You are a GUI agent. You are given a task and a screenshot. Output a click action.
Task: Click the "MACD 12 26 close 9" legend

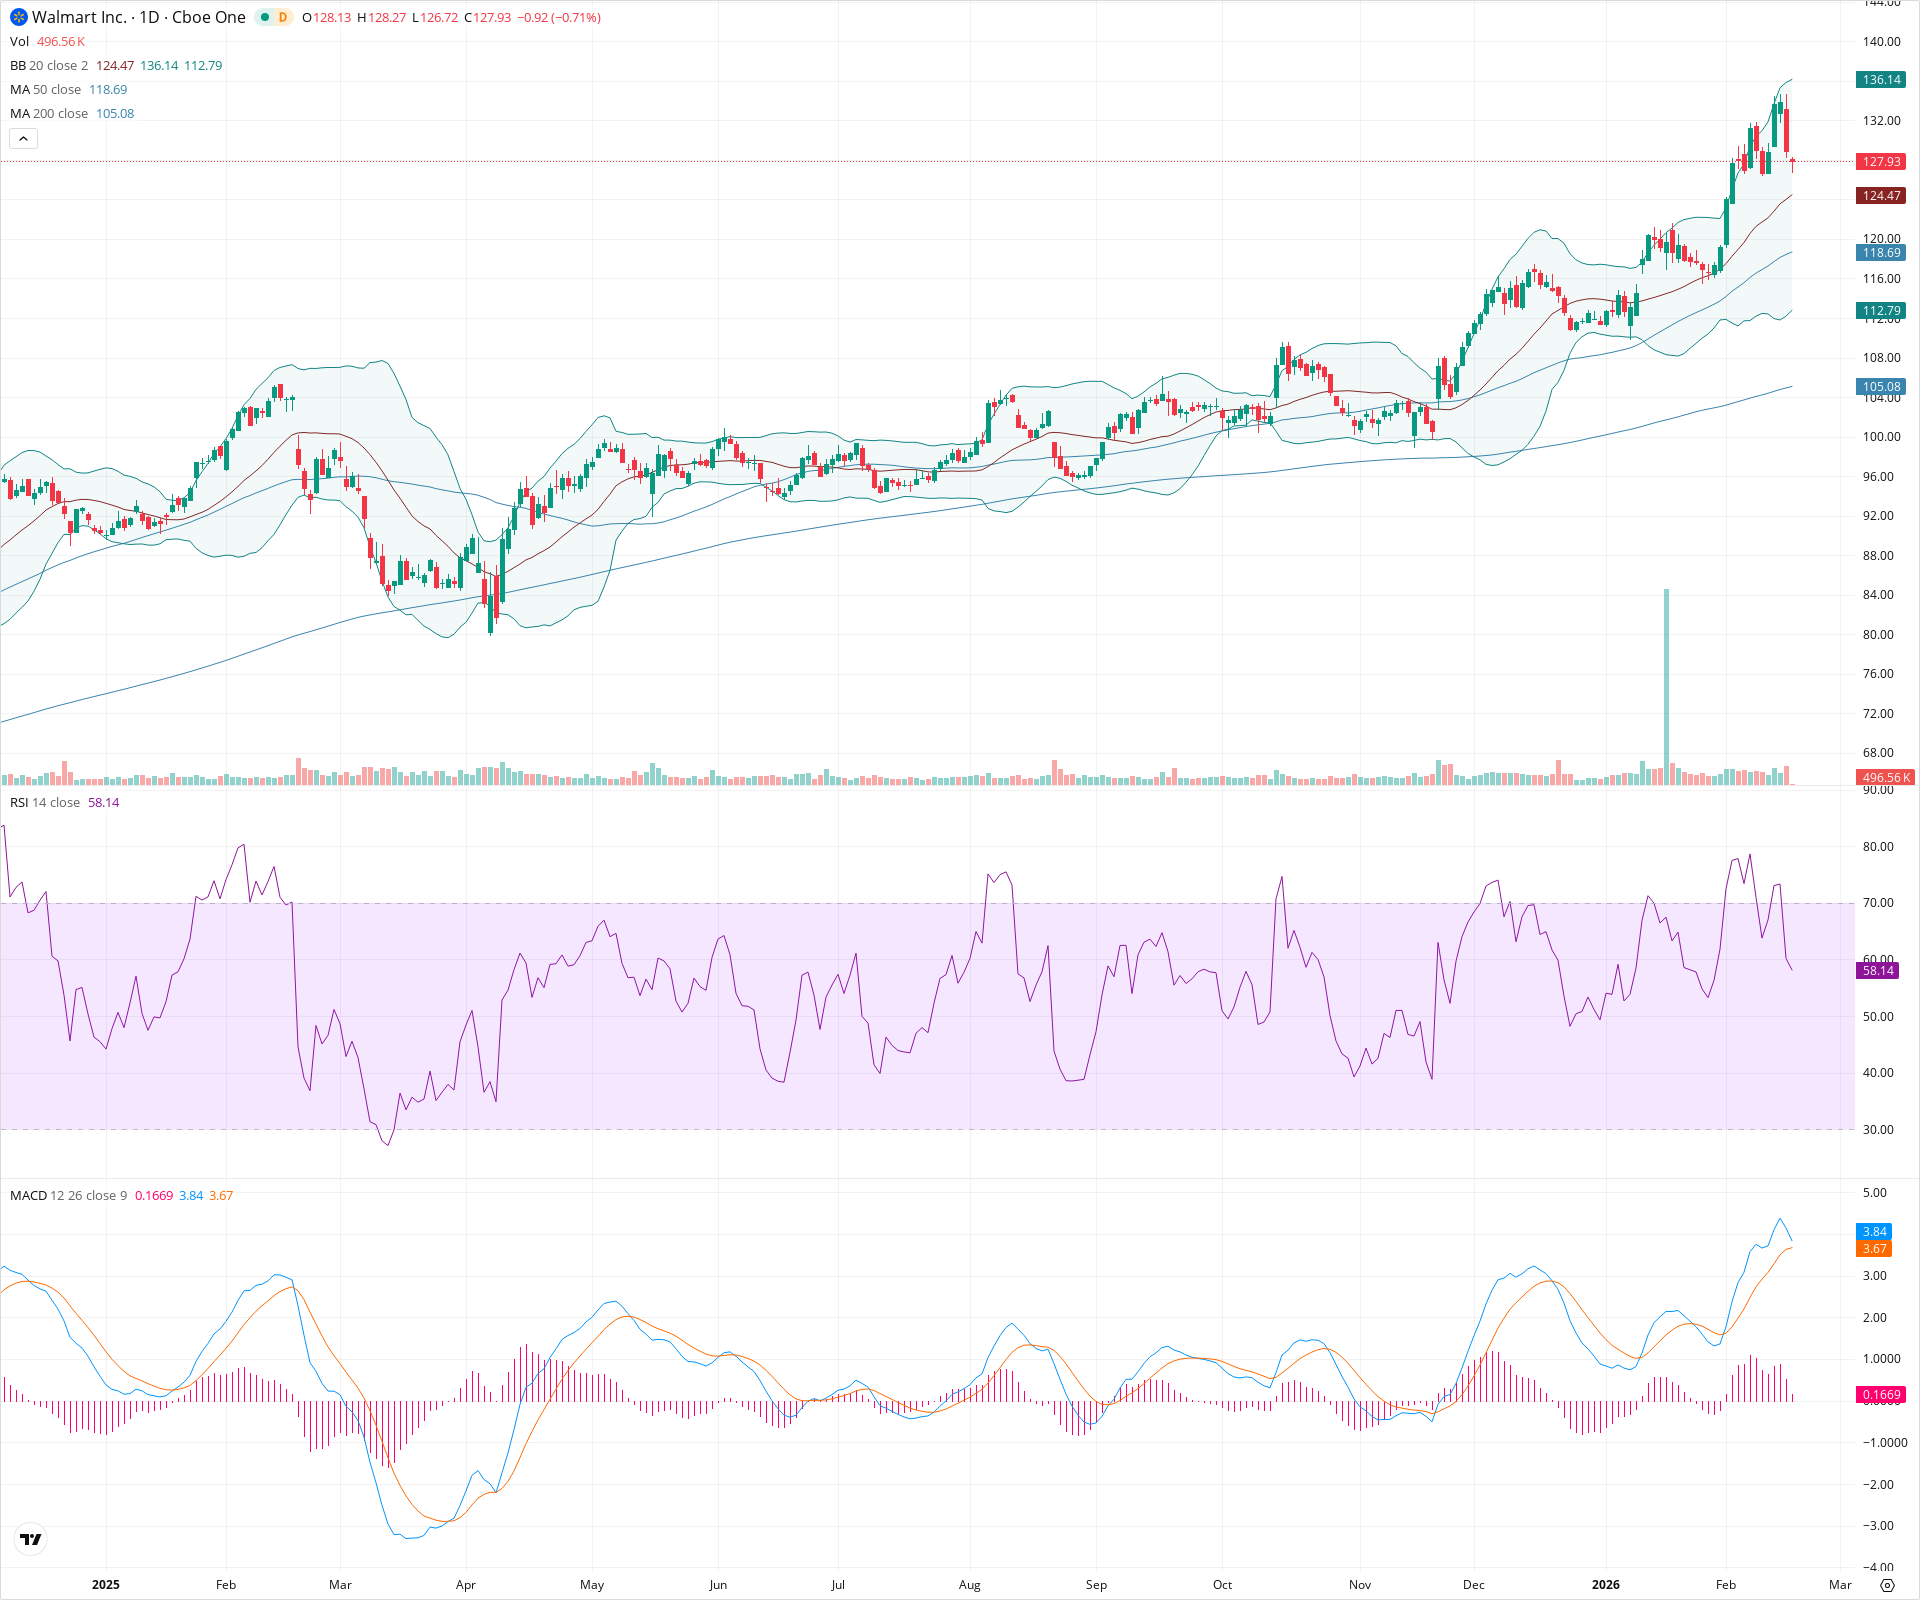pyautogui.click(x=65, y=1195)
